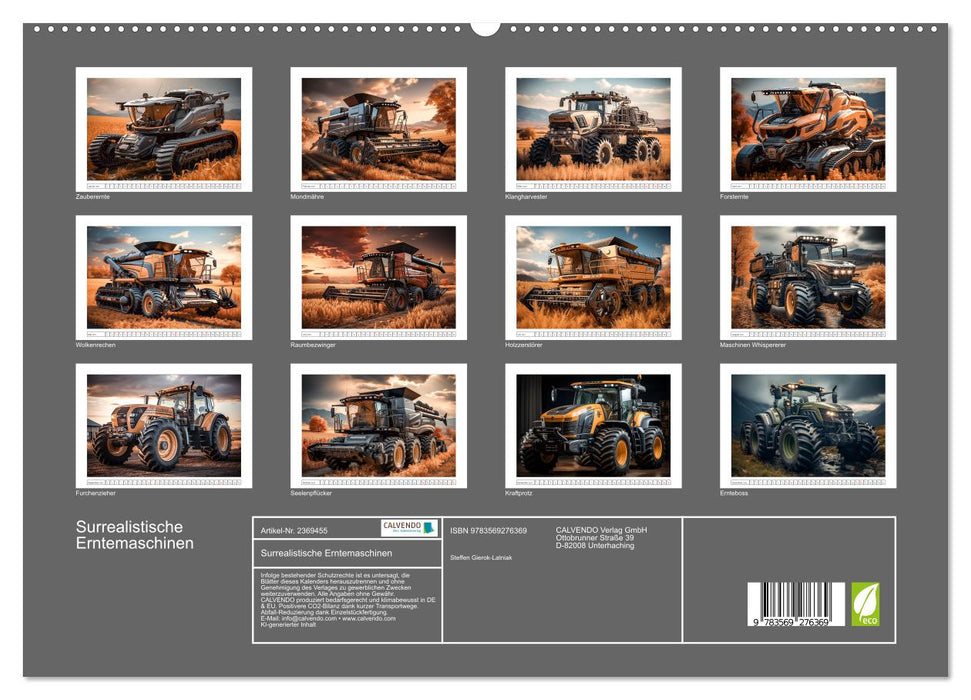Click the caption 'Wolkenrechen'
This screenshot has width=971, height=700.
point(95,345)
